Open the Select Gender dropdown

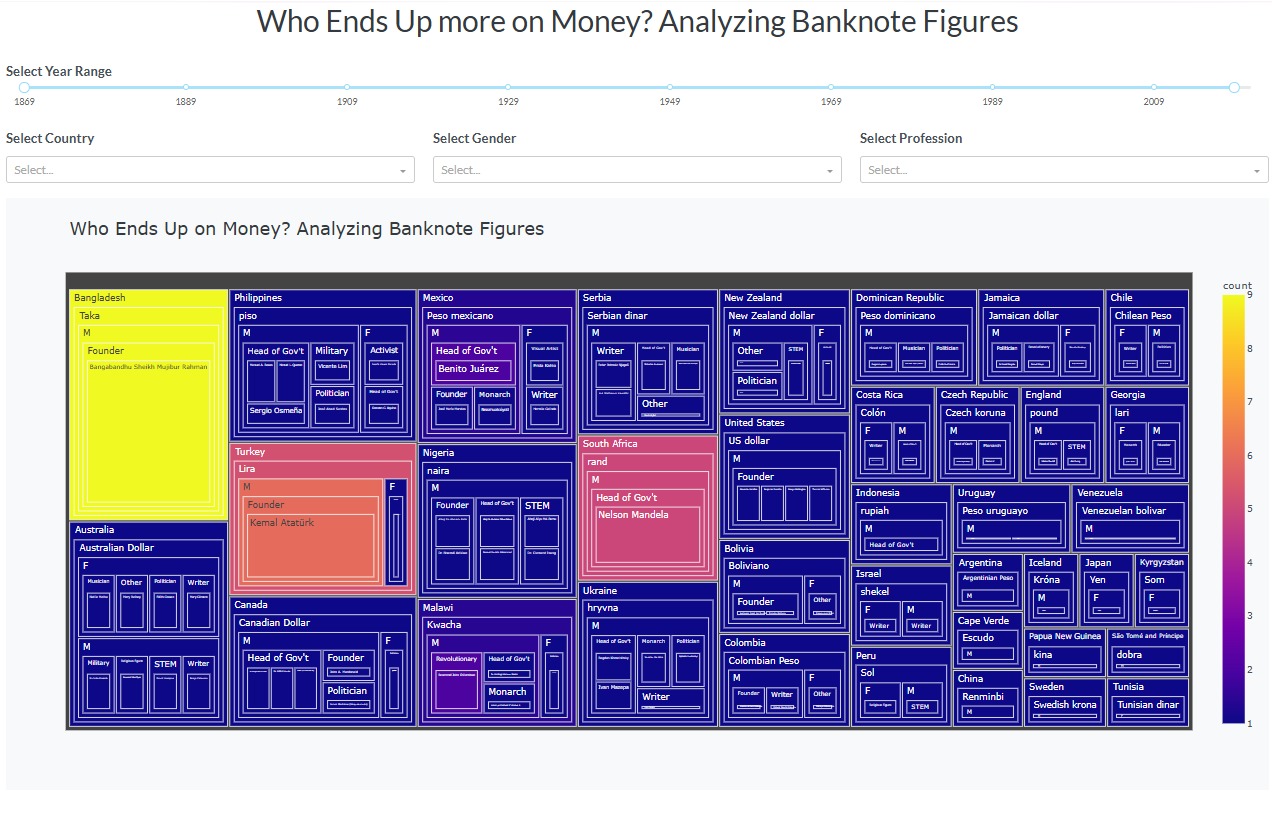tap(637, 170)
